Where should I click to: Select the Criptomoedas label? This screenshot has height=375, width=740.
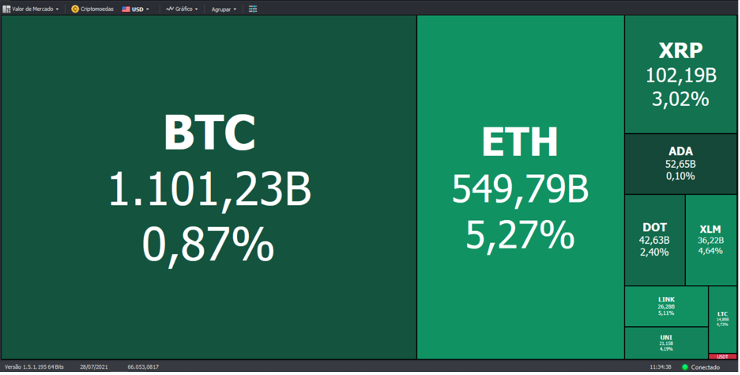[97, 9]
